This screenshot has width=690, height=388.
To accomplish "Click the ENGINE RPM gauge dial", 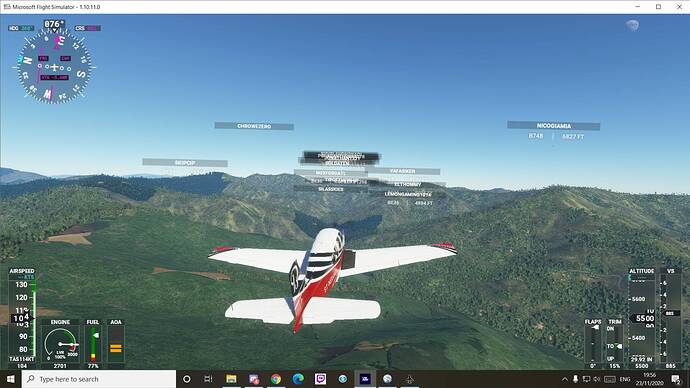I will pos(60,344).
